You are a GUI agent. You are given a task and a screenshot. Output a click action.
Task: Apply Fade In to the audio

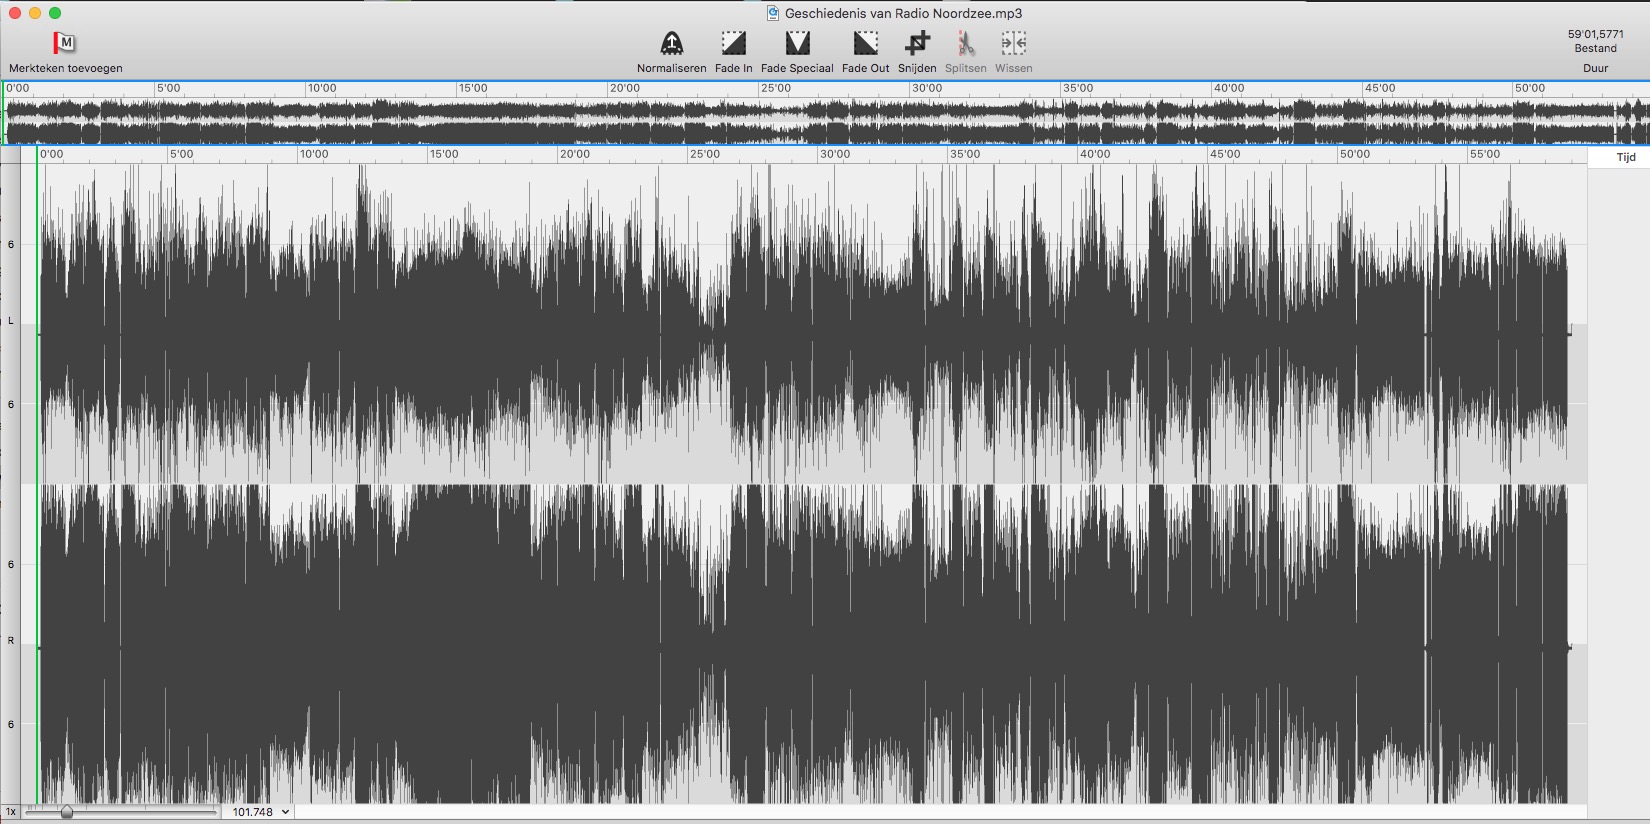coord(733,43)
